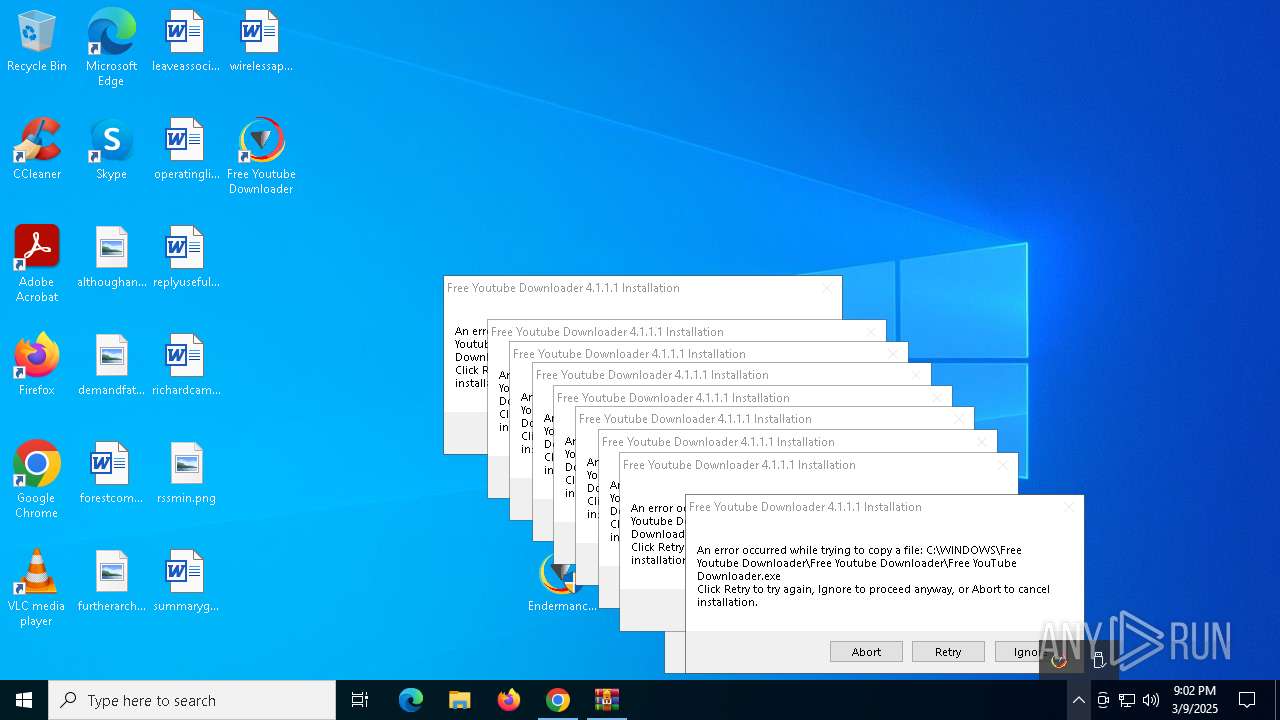Select the Microsoft Edge desktop shortcut
The height and width of the screenshot is (720, 1280).
tap(111, 47)
